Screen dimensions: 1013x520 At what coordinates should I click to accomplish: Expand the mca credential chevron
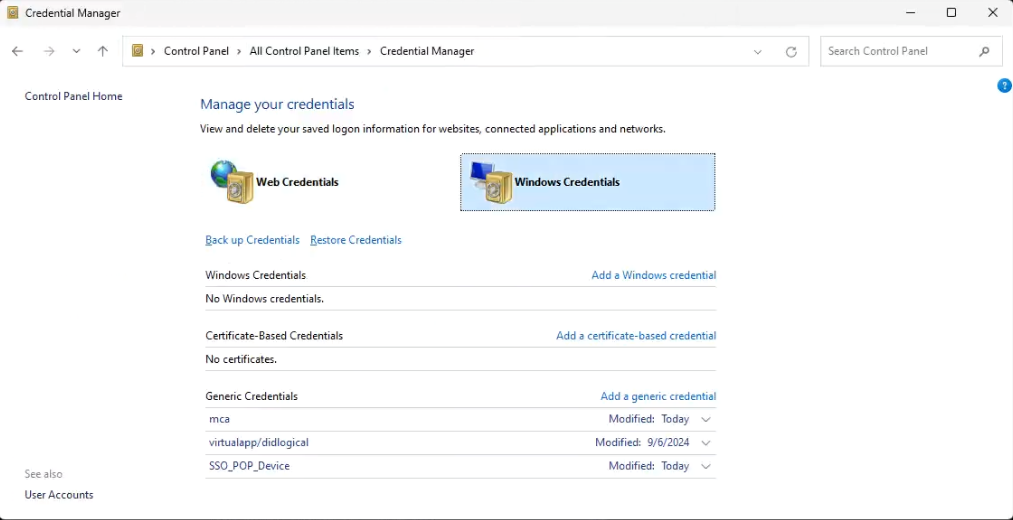click(x=705, y=419)
